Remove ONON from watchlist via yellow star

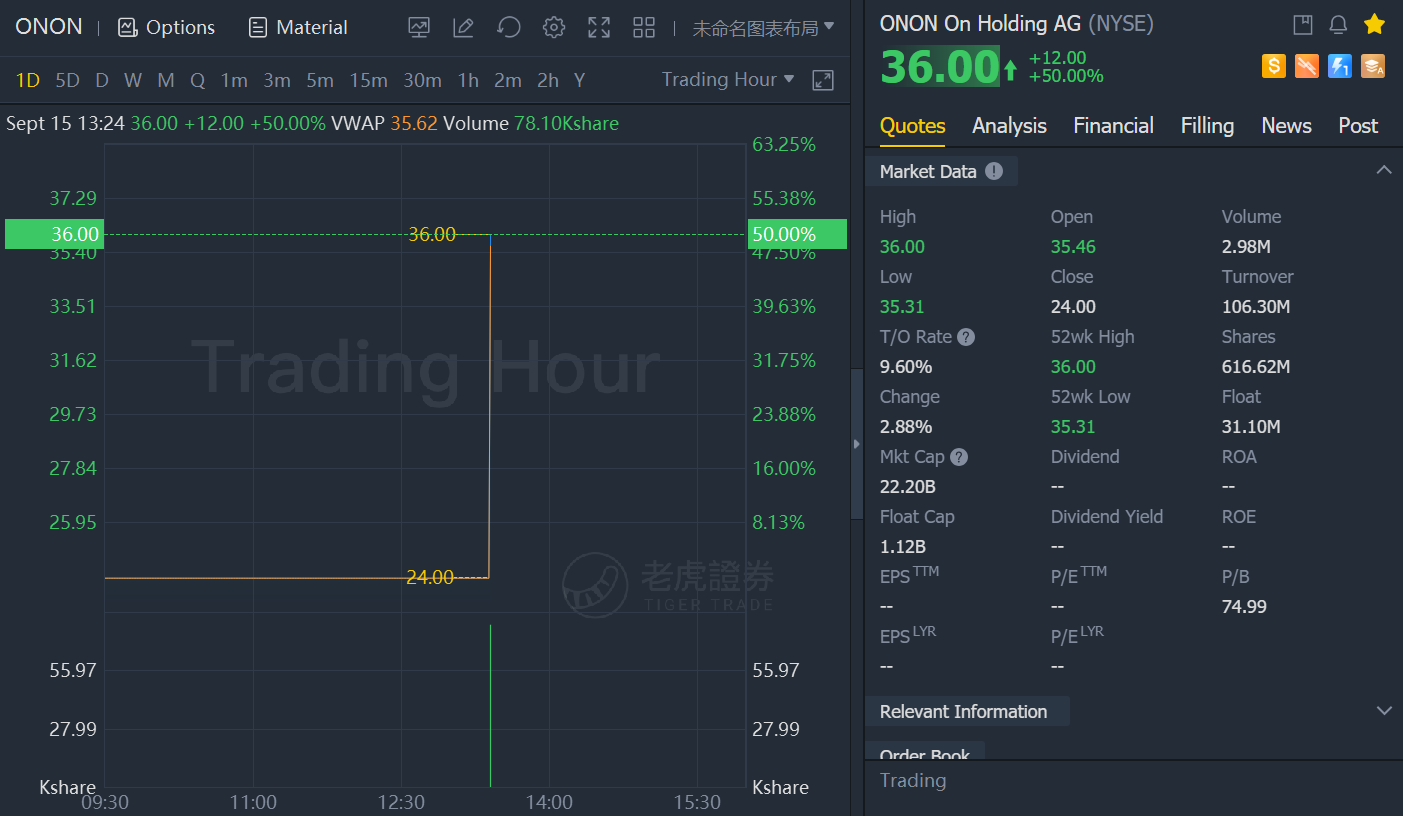(x=1374, y=24)
